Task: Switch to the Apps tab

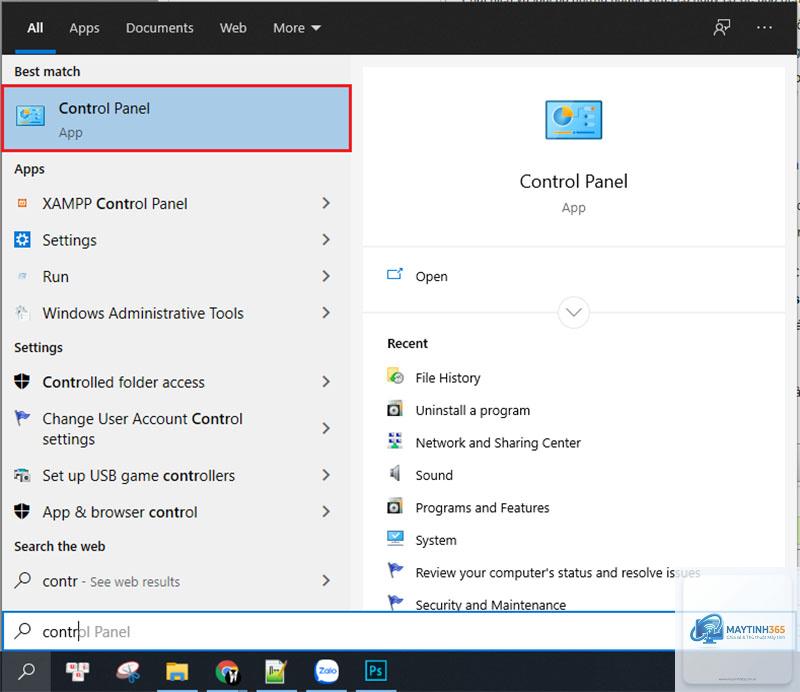Action: 84,28
